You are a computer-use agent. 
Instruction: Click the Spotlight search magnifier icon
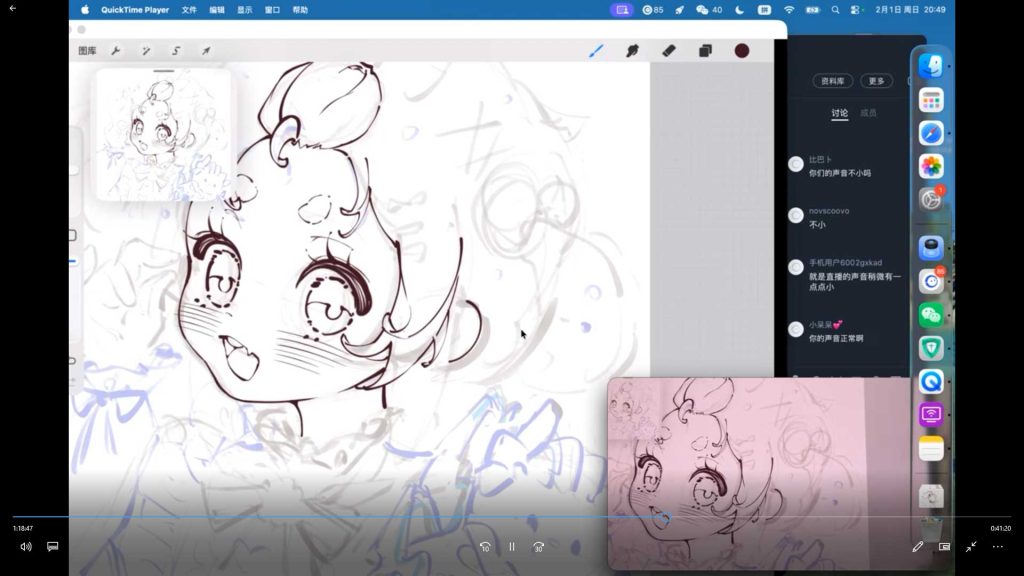pyautogui.click(x=835, y=10)
